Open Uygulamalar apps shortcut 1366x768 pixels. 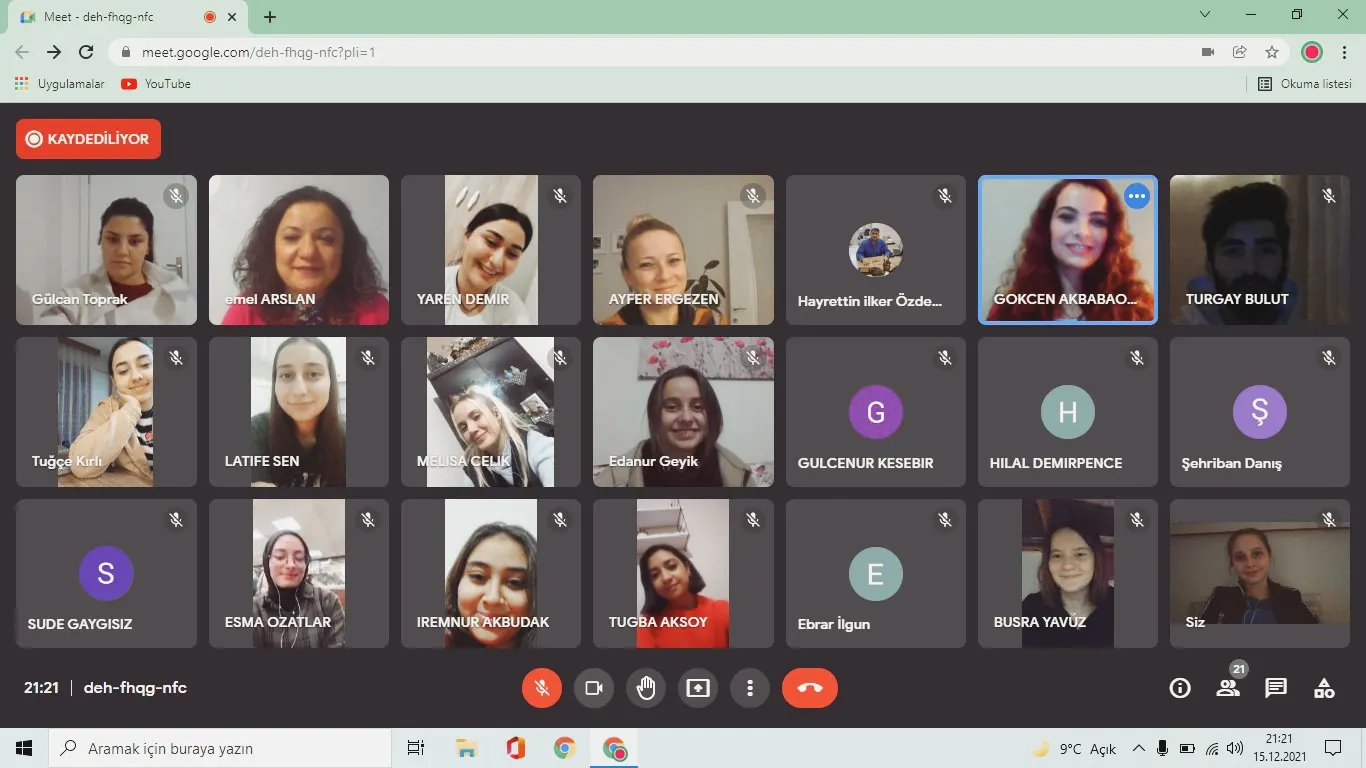click(60, 84)
